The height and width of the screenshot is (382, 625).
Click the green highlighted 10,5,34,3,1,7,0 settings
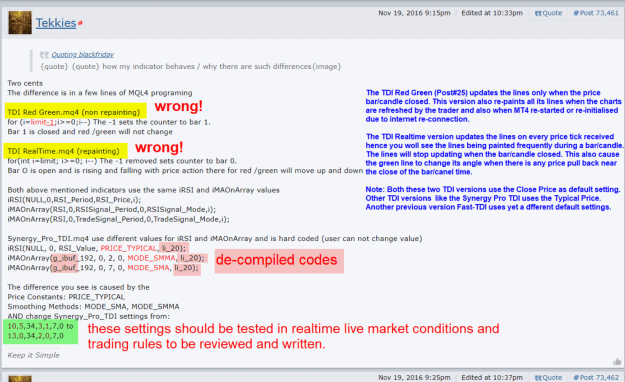pos(40,326)
